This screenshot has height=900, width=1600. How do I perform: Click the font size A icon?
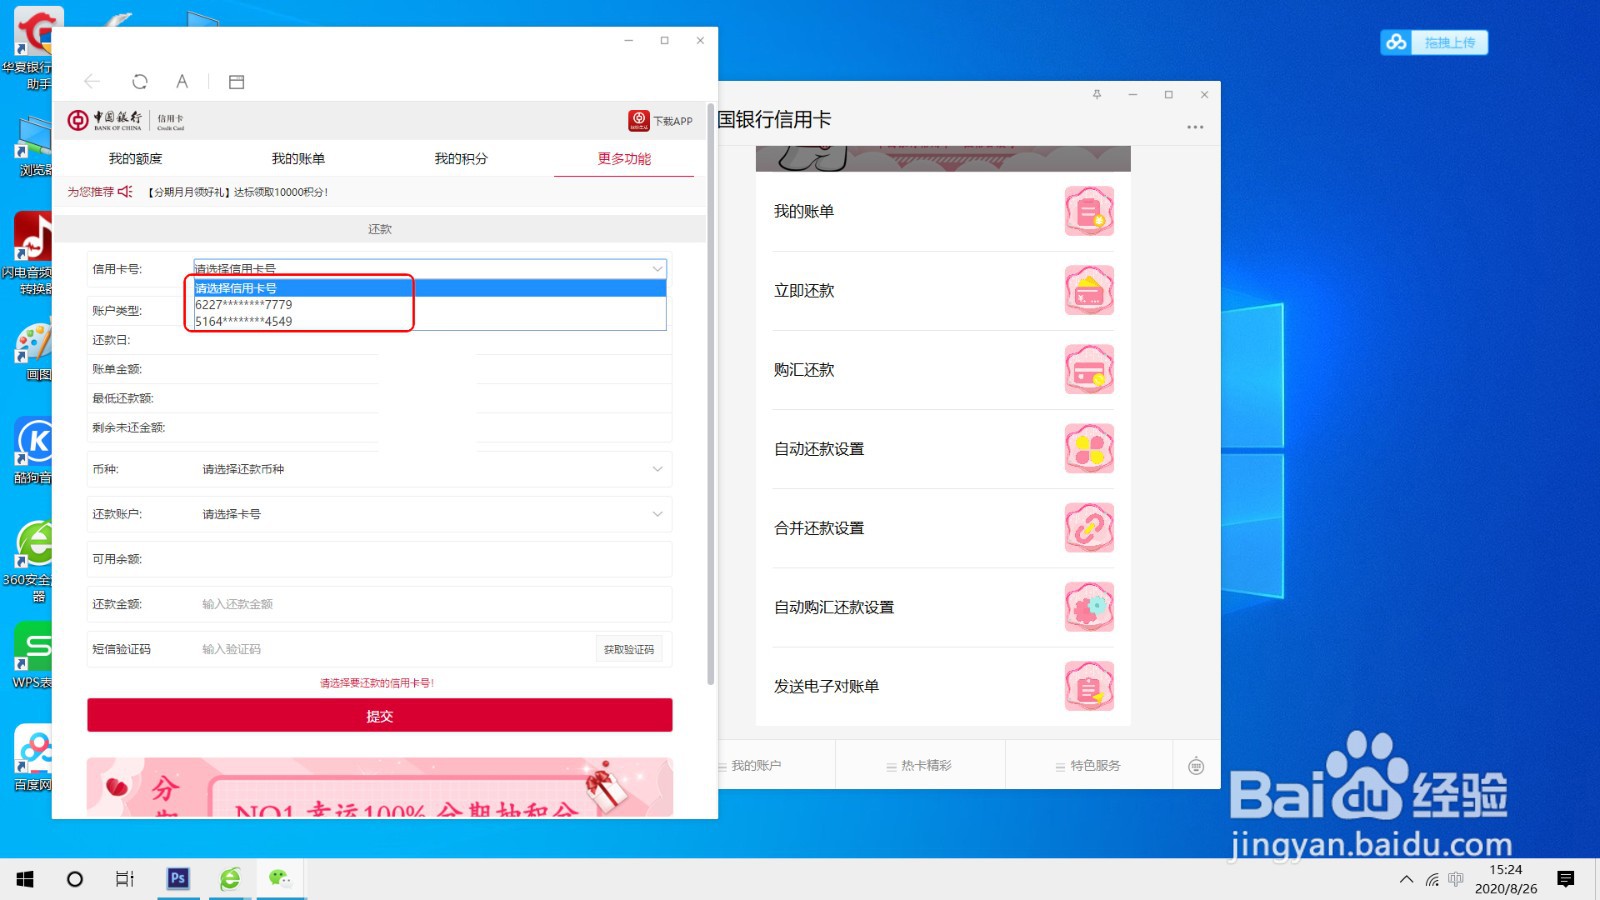(182, 81)
